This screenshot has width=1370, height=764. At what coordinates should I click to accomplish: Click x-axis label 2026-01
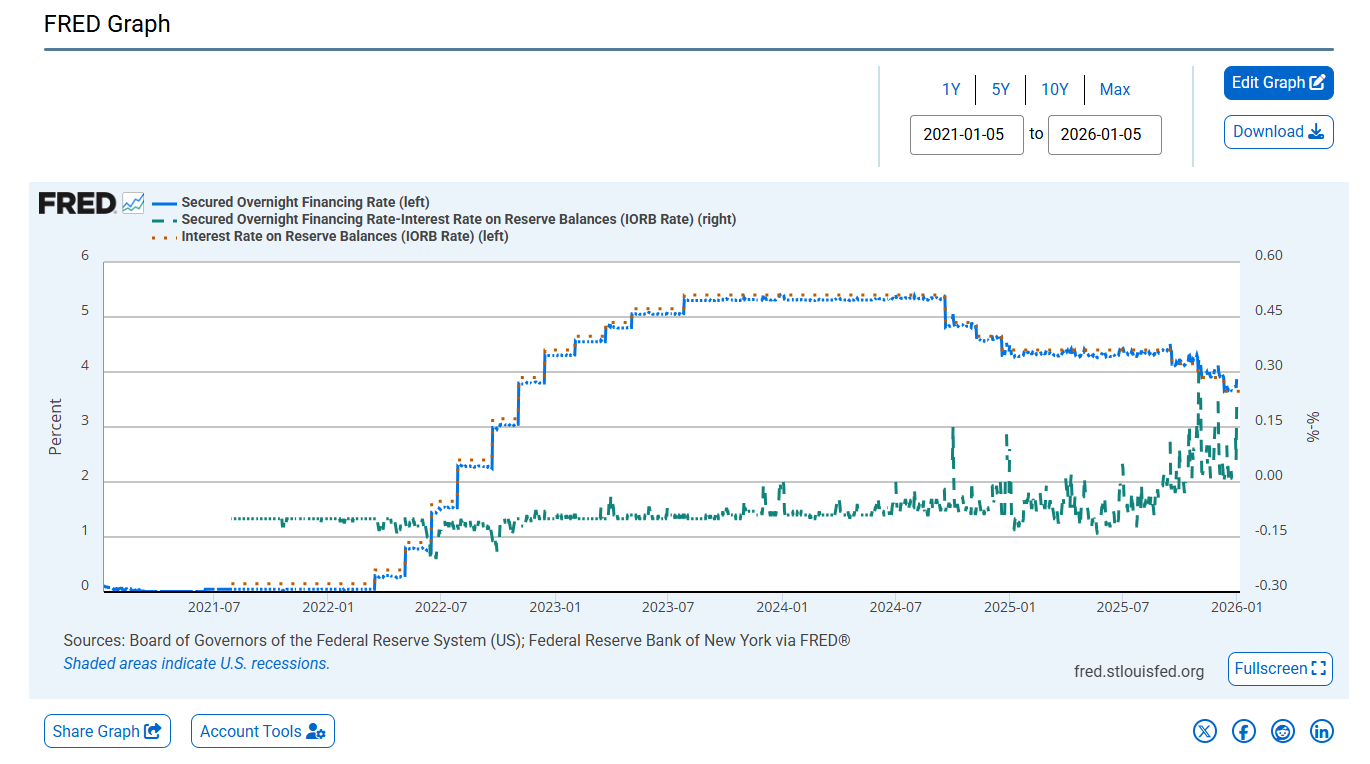[1238, 607]
